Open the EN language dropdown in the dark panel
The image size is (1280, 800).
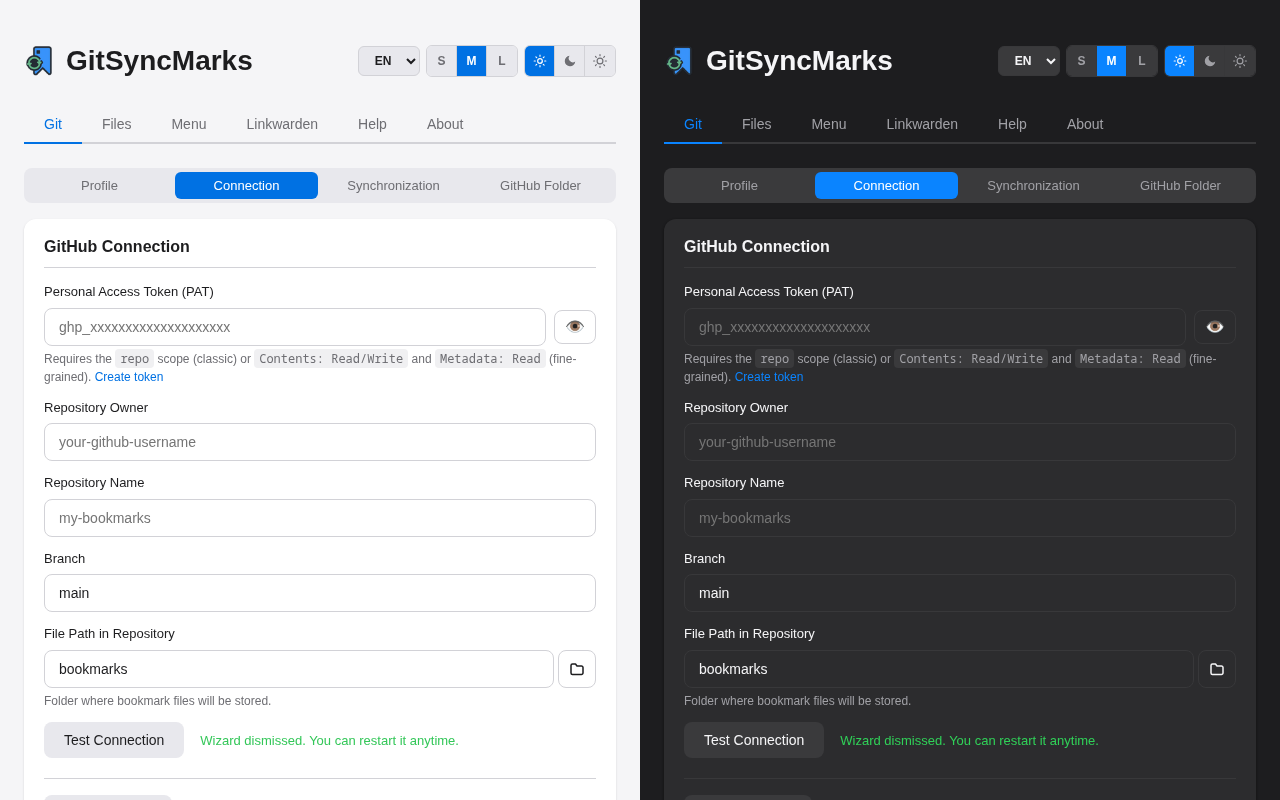(1029, 61)
